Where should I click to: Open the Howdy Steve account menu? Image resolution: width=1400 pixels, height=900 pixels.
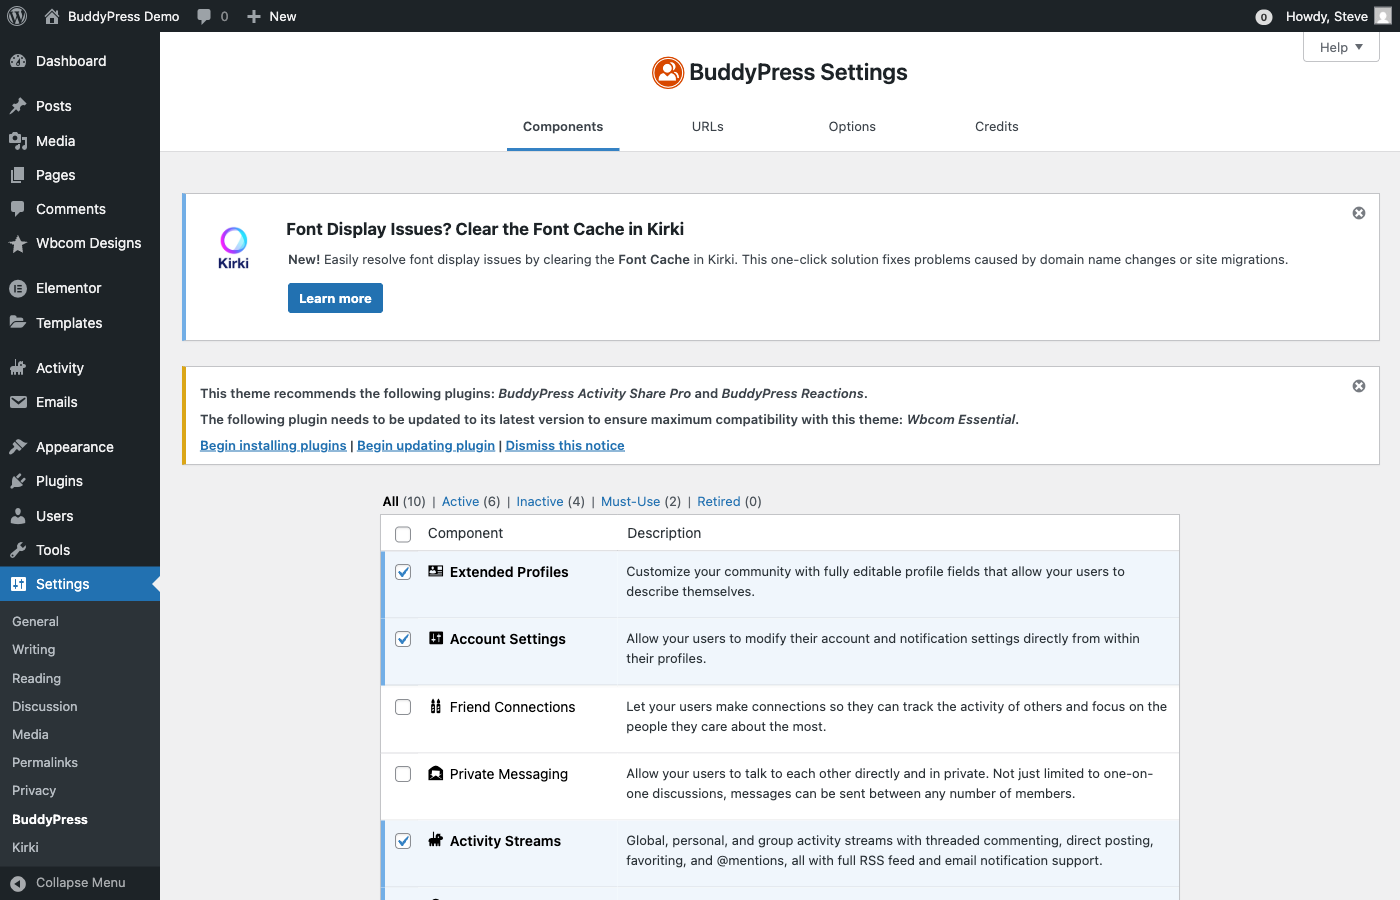(x=1330, y=15)
